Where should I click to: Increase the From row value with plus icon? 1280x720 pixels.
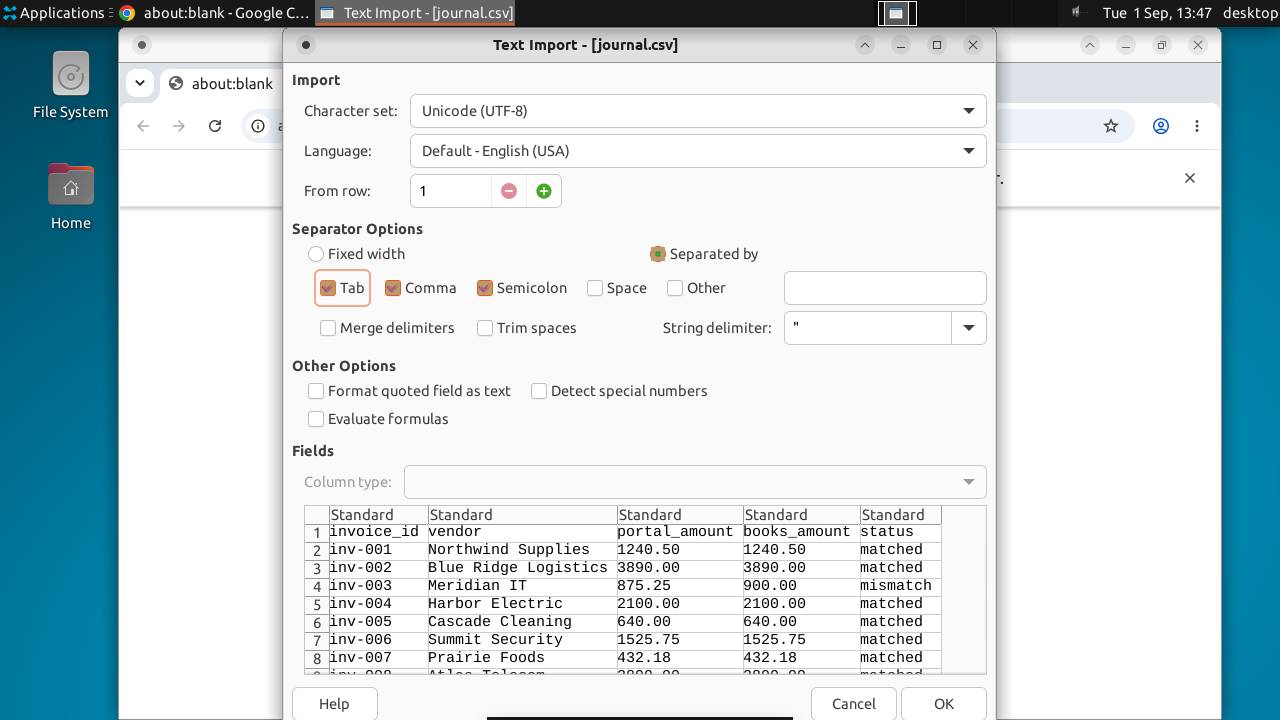[x=544, y=191]
